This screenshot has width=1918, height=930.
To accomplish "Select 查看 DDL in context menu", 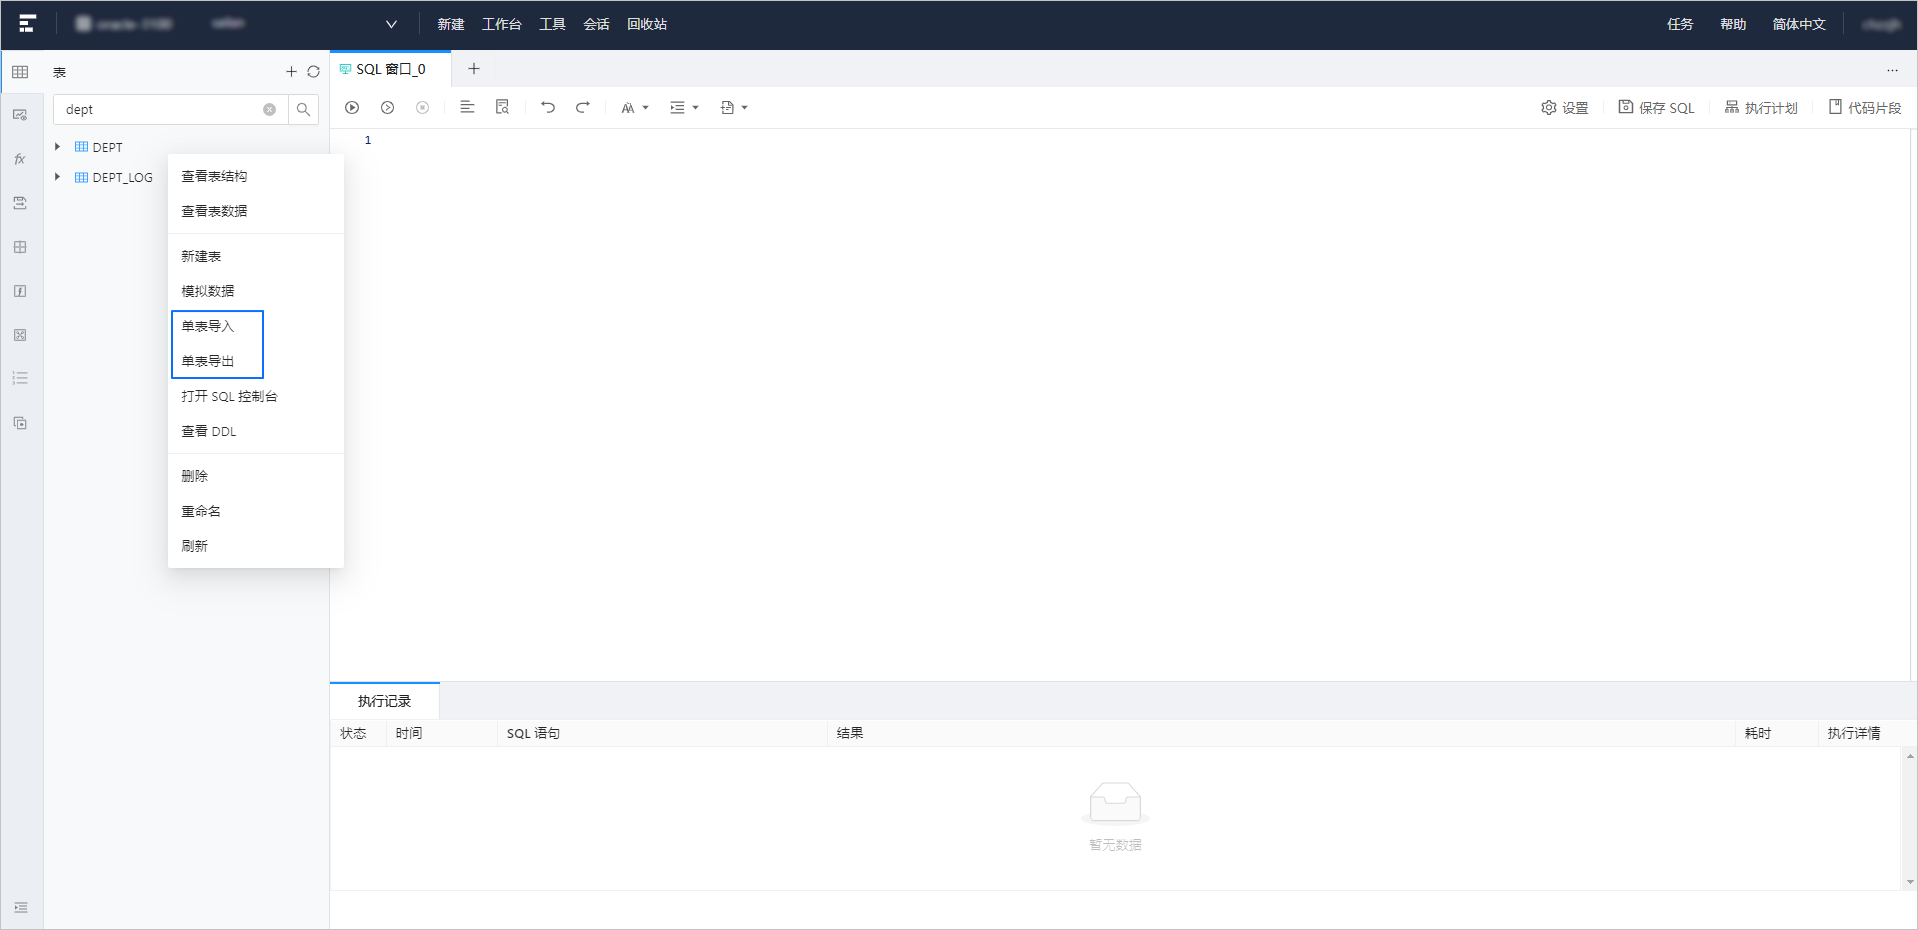I will [x=209, y=431].
